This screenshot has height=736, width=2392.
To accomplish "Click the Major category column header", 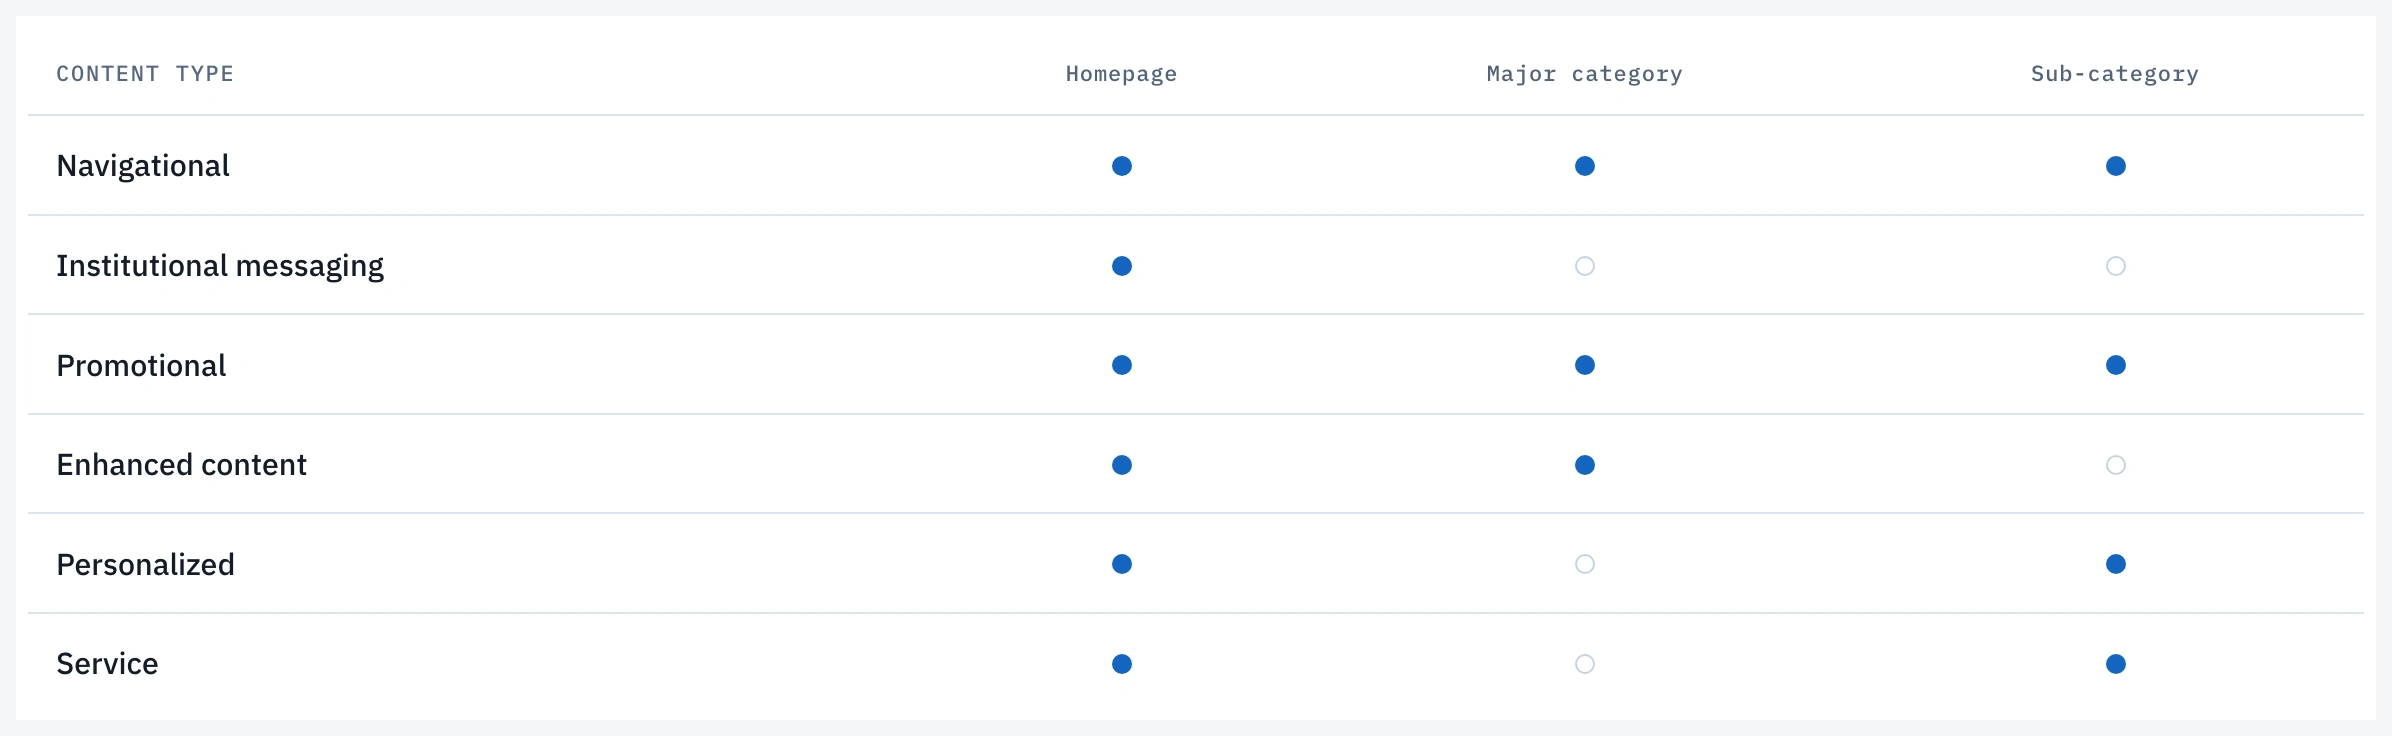I will pos(1585,74).
